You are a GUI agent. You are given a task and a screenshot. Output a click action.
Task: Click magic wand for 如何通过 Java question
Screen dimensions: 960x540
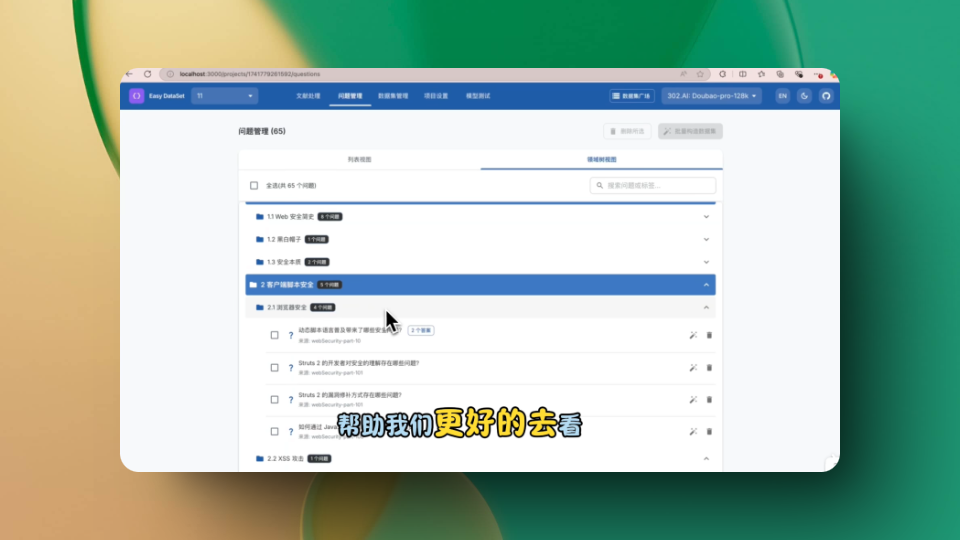pos(693,432)
